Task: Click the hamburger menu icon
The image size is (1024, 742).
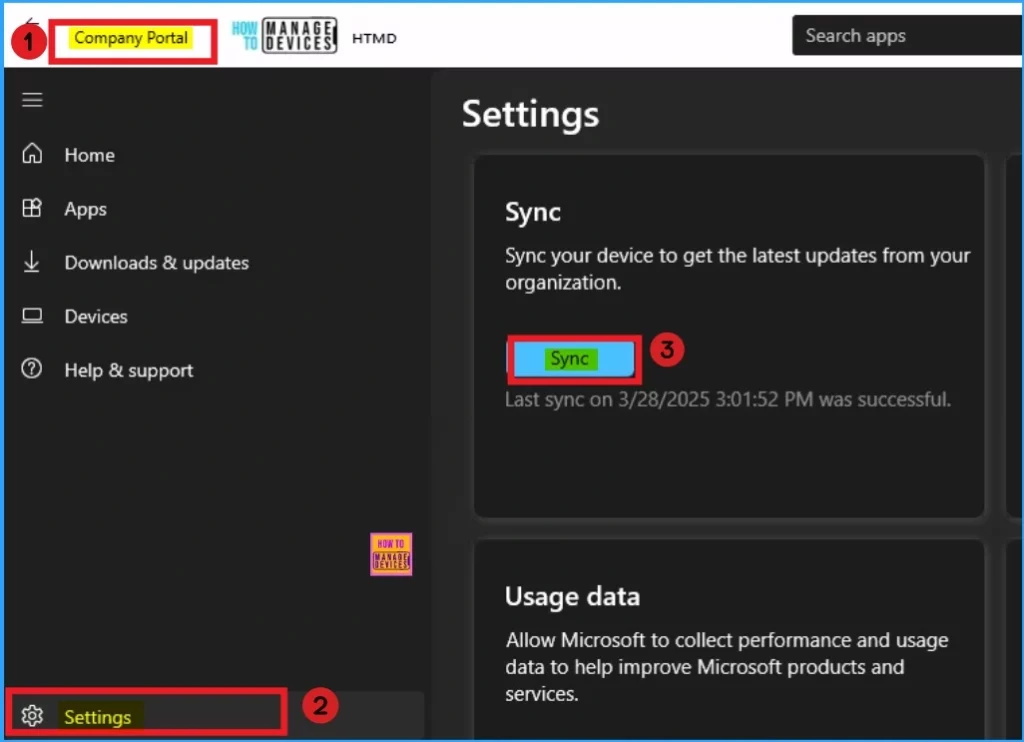Action: 32,100
